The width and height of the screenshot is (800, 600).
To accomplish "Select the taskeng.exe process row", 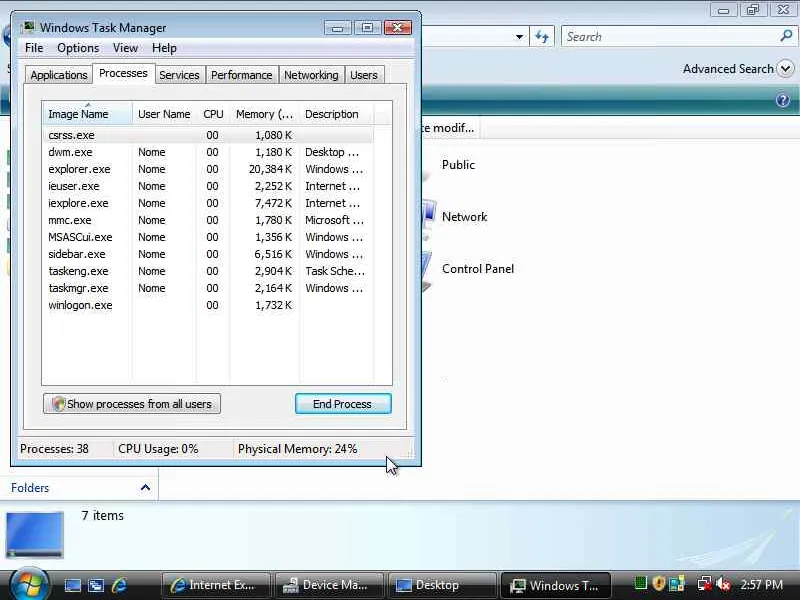I will (x=208, y=271).
